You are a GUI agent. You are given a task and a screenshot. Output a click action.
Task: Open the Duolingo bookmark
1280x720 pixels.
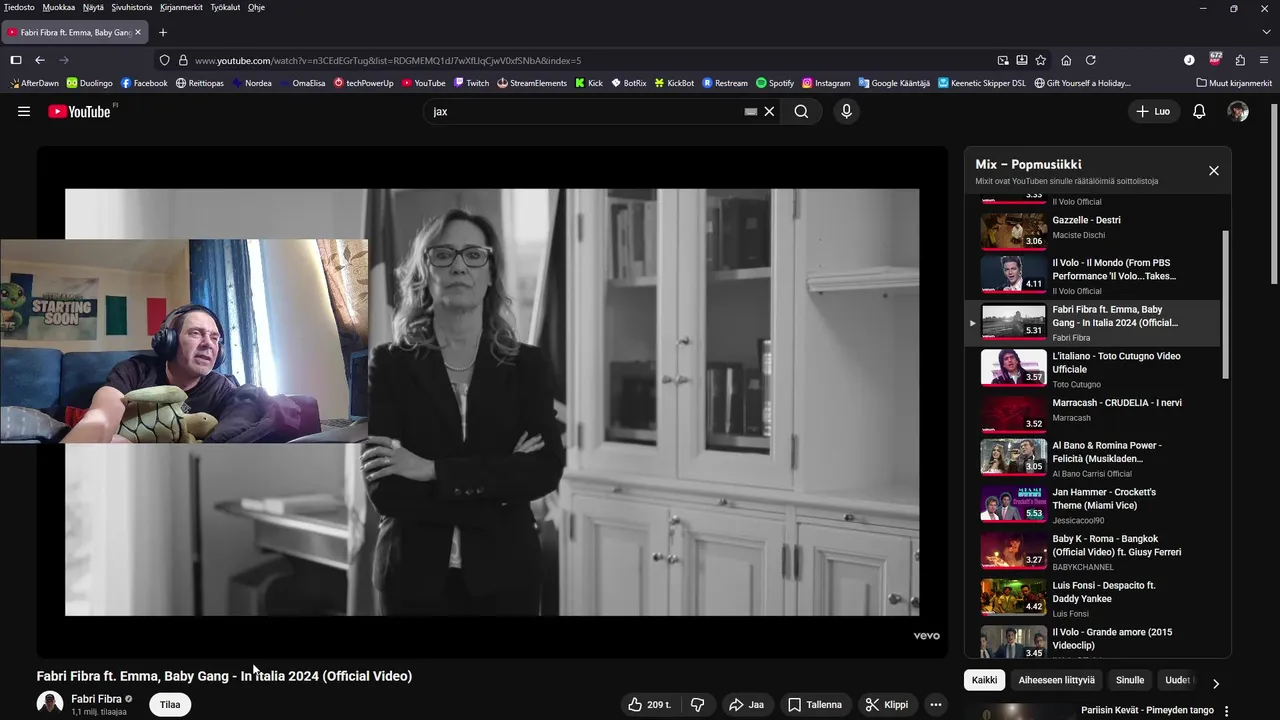pos(89,83)
